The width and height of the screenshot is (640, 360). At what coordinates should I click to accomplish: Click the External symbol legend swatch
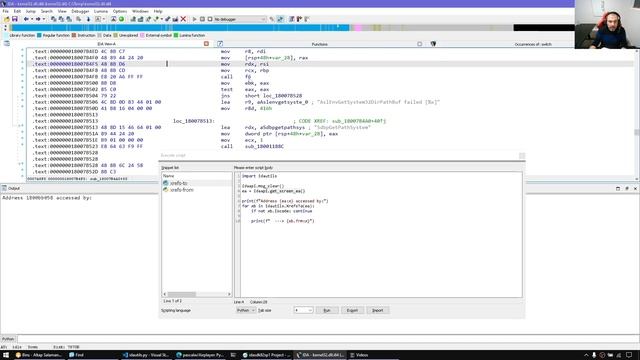tap(142, 36)
